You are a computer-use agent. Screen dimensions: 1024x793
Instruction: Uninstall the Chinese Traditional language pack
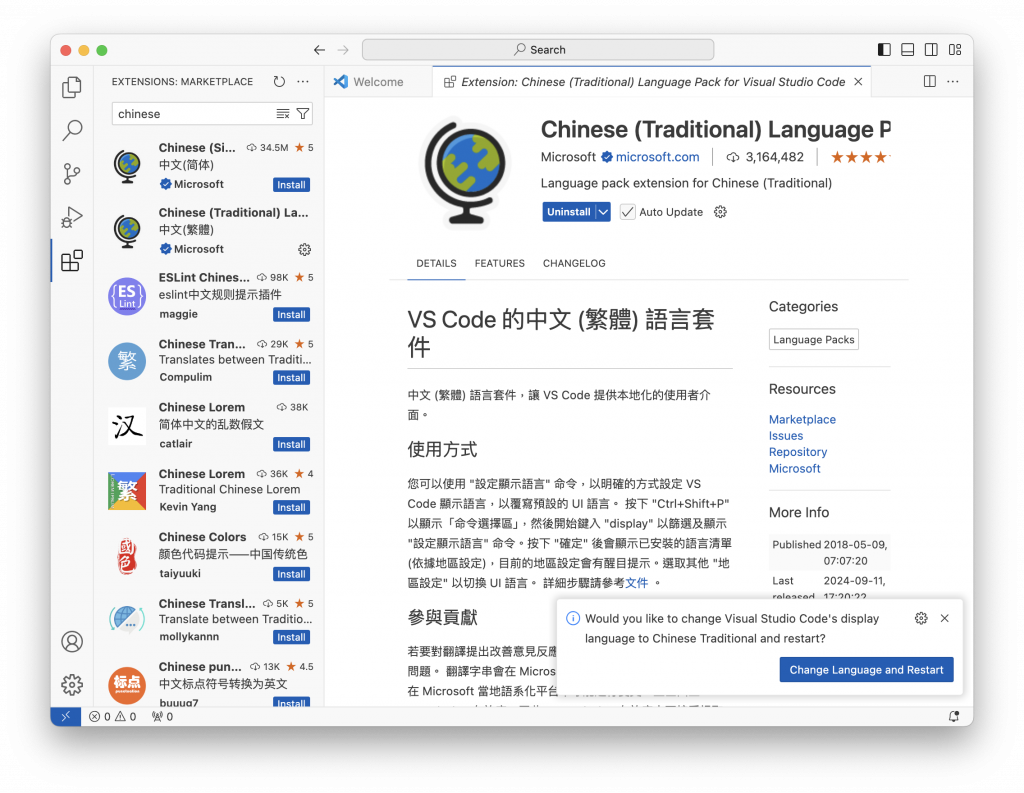pos(568,212)
